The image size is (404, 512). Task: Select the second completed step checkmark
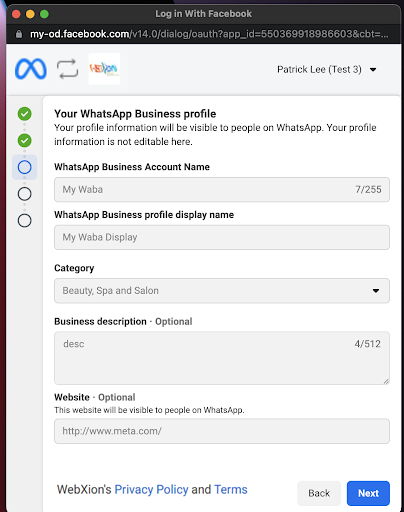pos(25,140)
